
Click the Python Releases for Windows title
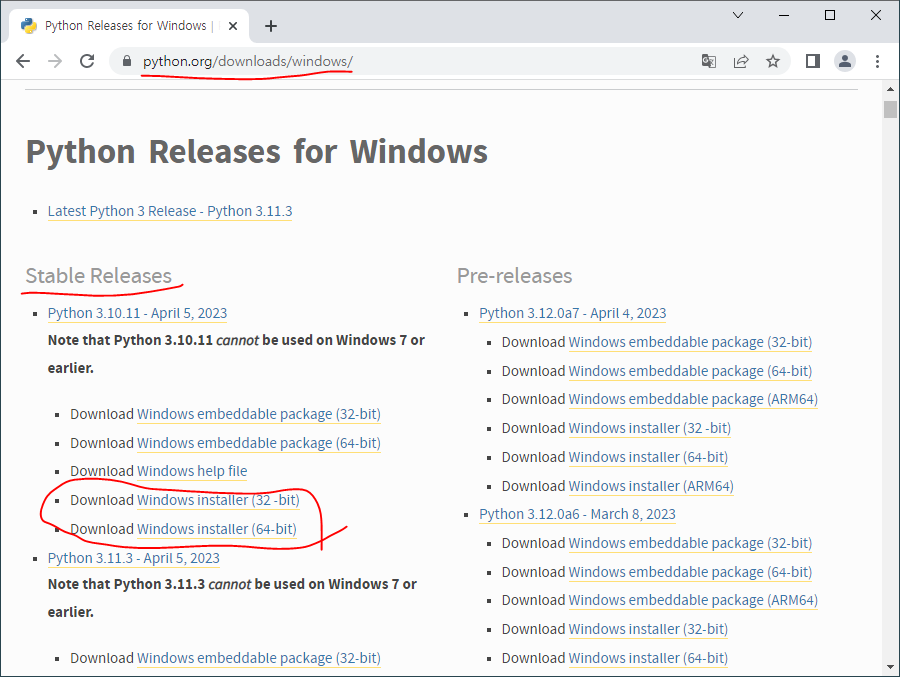(257, 152)
